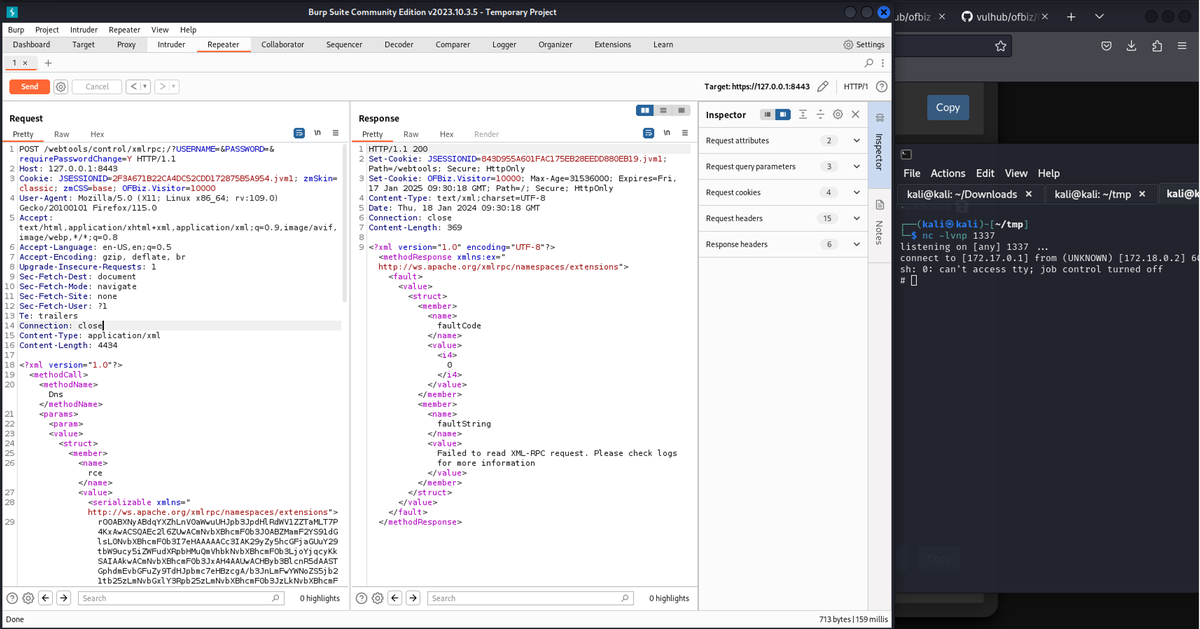Toggle word wrap icon in the Request pane

(x=299, y=133)
